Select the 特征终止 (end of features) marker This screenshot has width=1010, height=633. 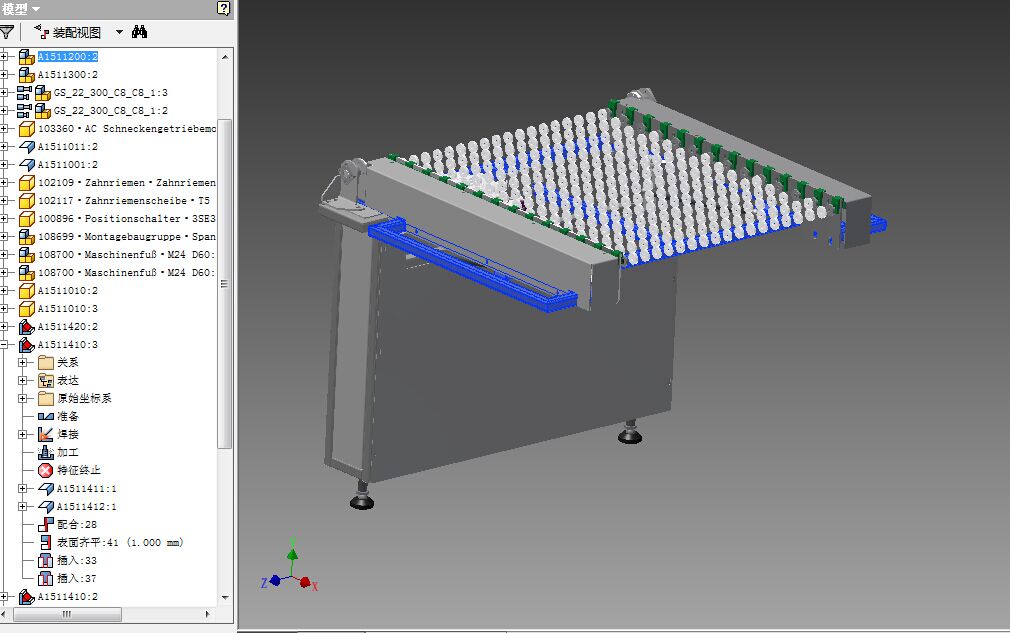pyautogui.click(x=43, y=470)
